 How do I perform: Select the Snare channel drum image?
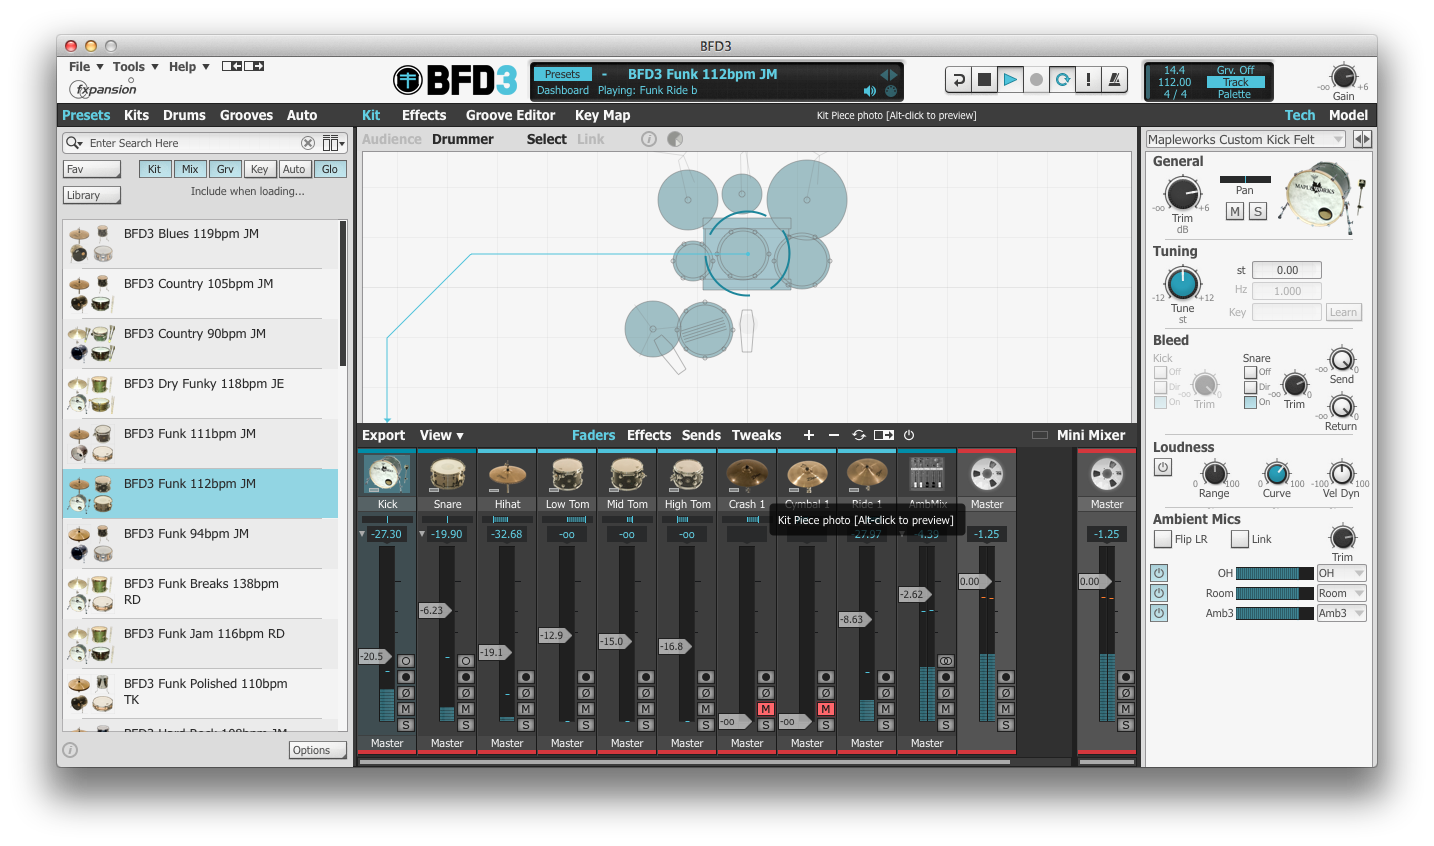click(447, 474)
